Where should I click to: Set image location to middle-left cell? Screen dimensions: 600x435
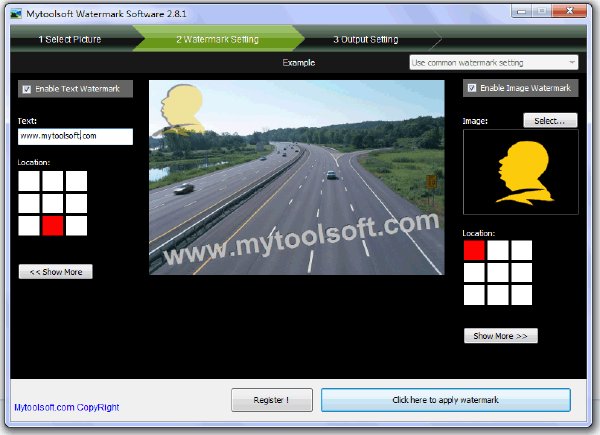point(474,272)
